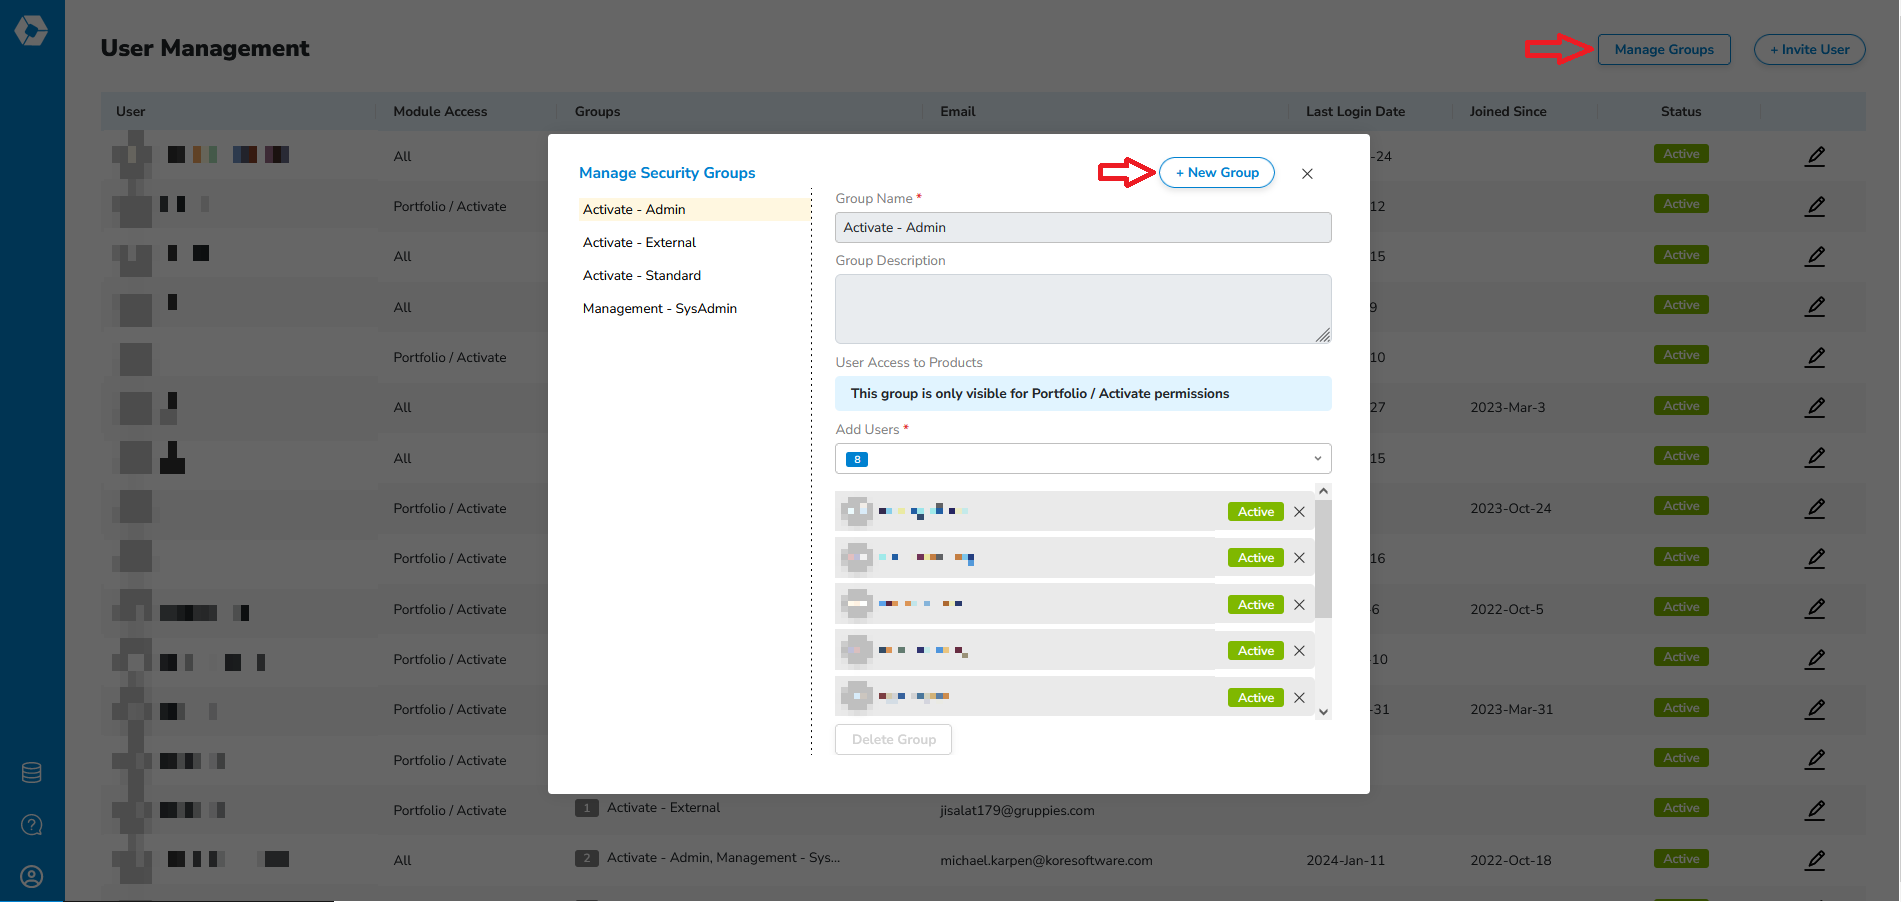Click the + New Group button
1901x902 pixels.
[1216, 173]
